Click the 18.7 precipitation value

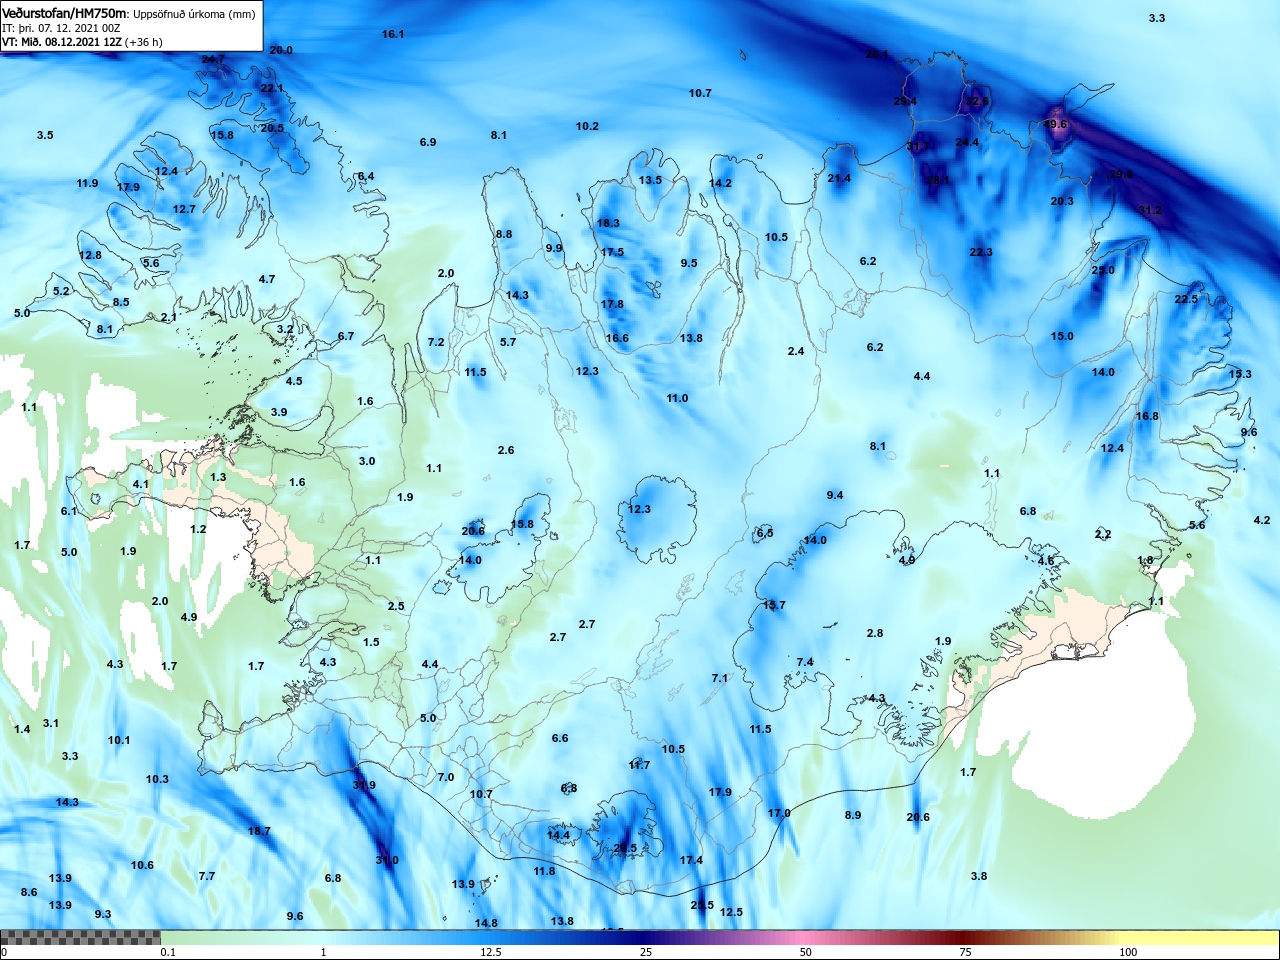(259, 832)
